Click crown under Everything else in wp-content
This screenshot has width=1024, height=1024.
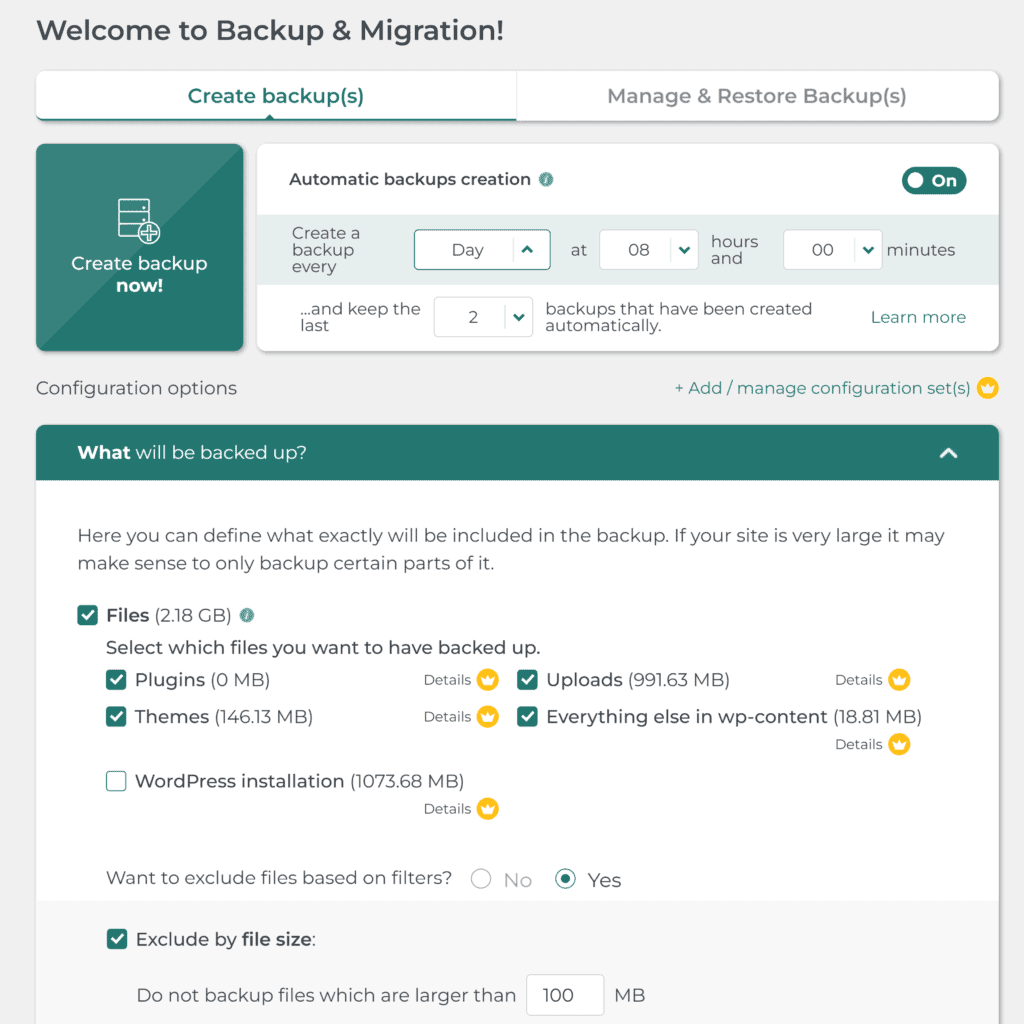899,744
